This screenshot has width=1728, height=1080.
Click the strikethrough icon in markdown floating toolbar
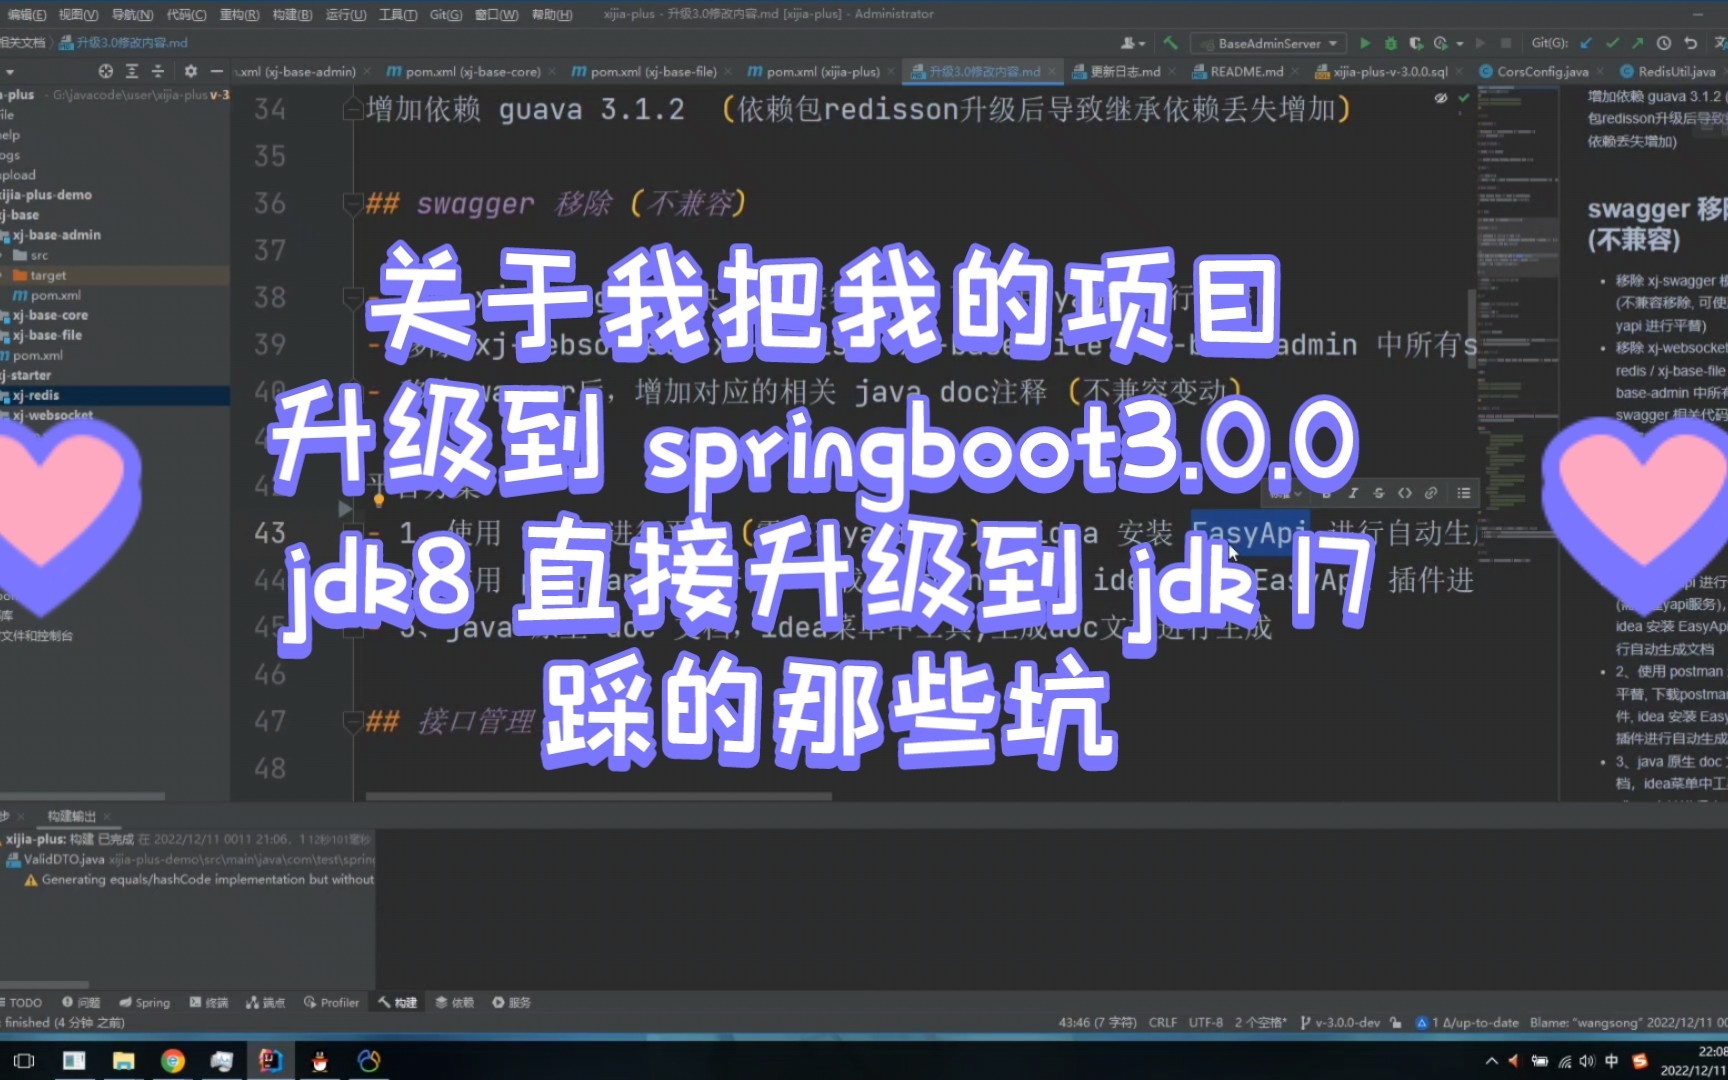click(x=1379, y=492)
